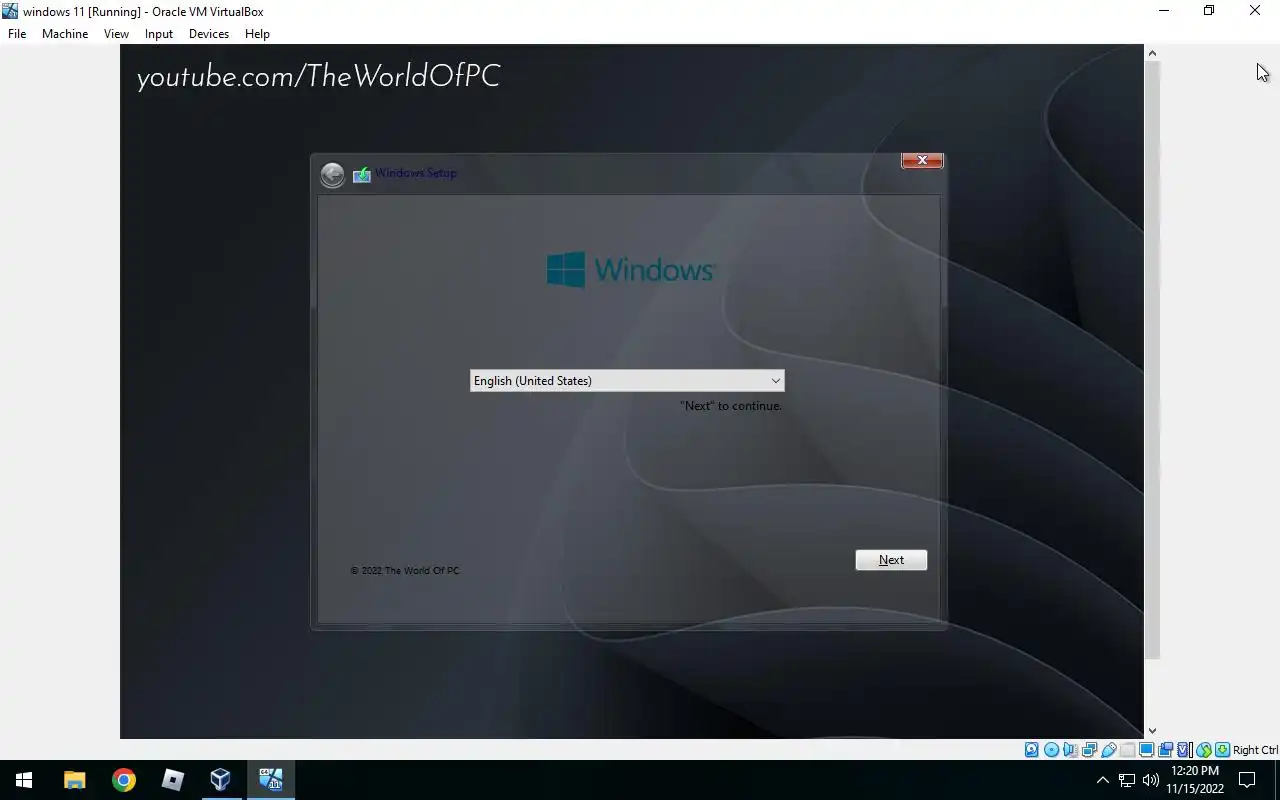Click the VM window scrollbar up arrow
Image resolution: width=1280 pixels, height=800 pixels.
pyautogui.click(x=1152, y=53)
